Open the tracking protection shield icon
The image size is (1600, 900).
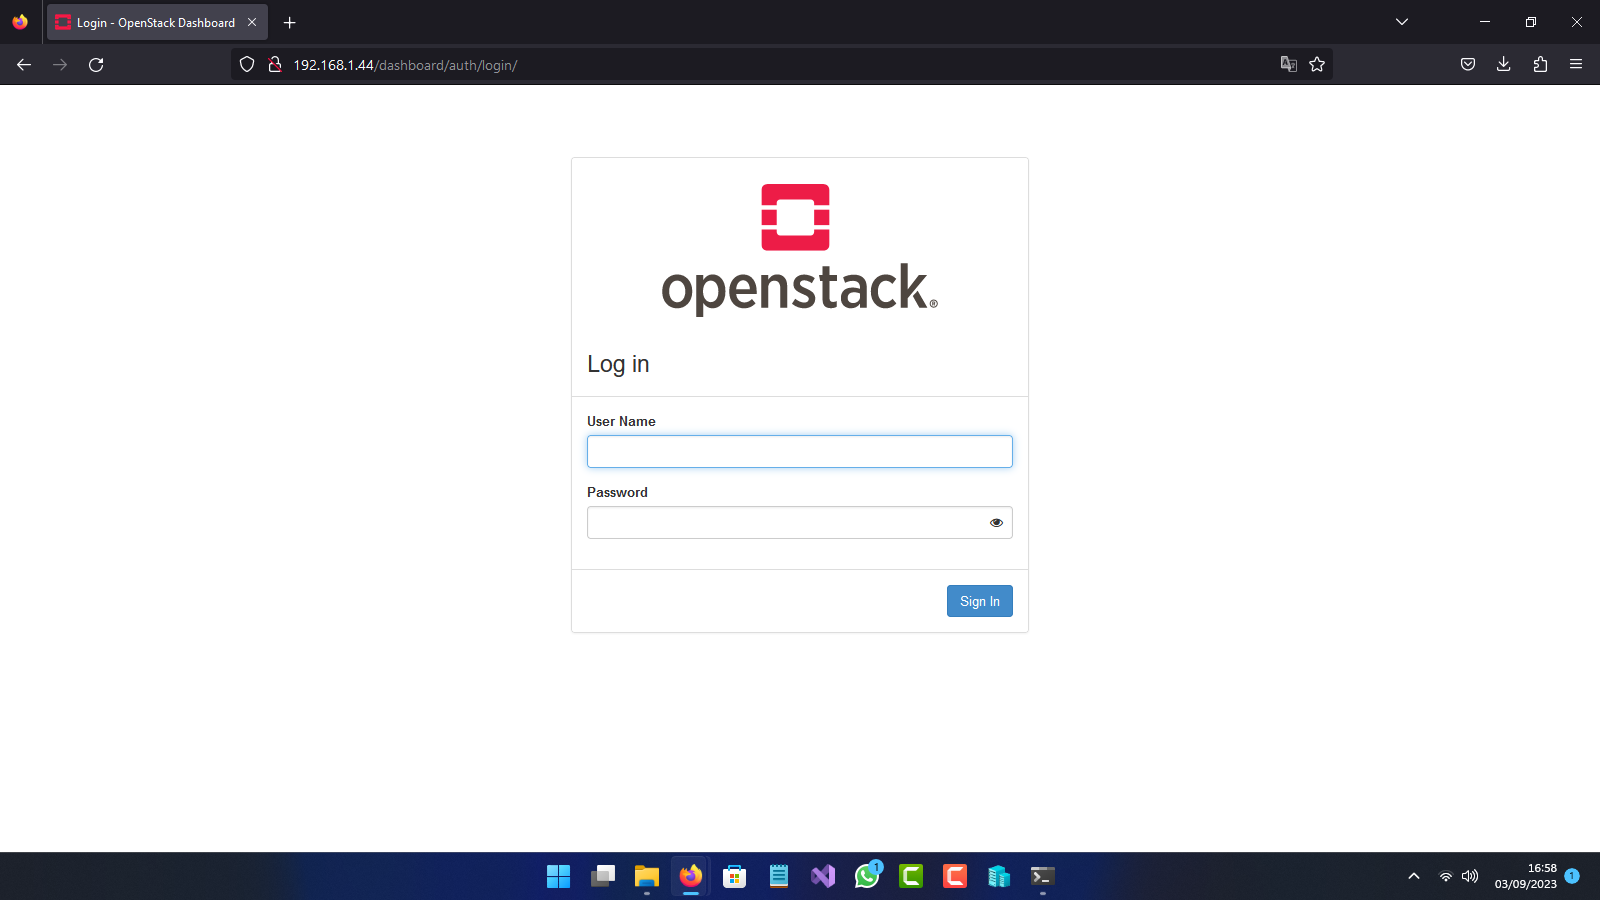pos(247,65)
